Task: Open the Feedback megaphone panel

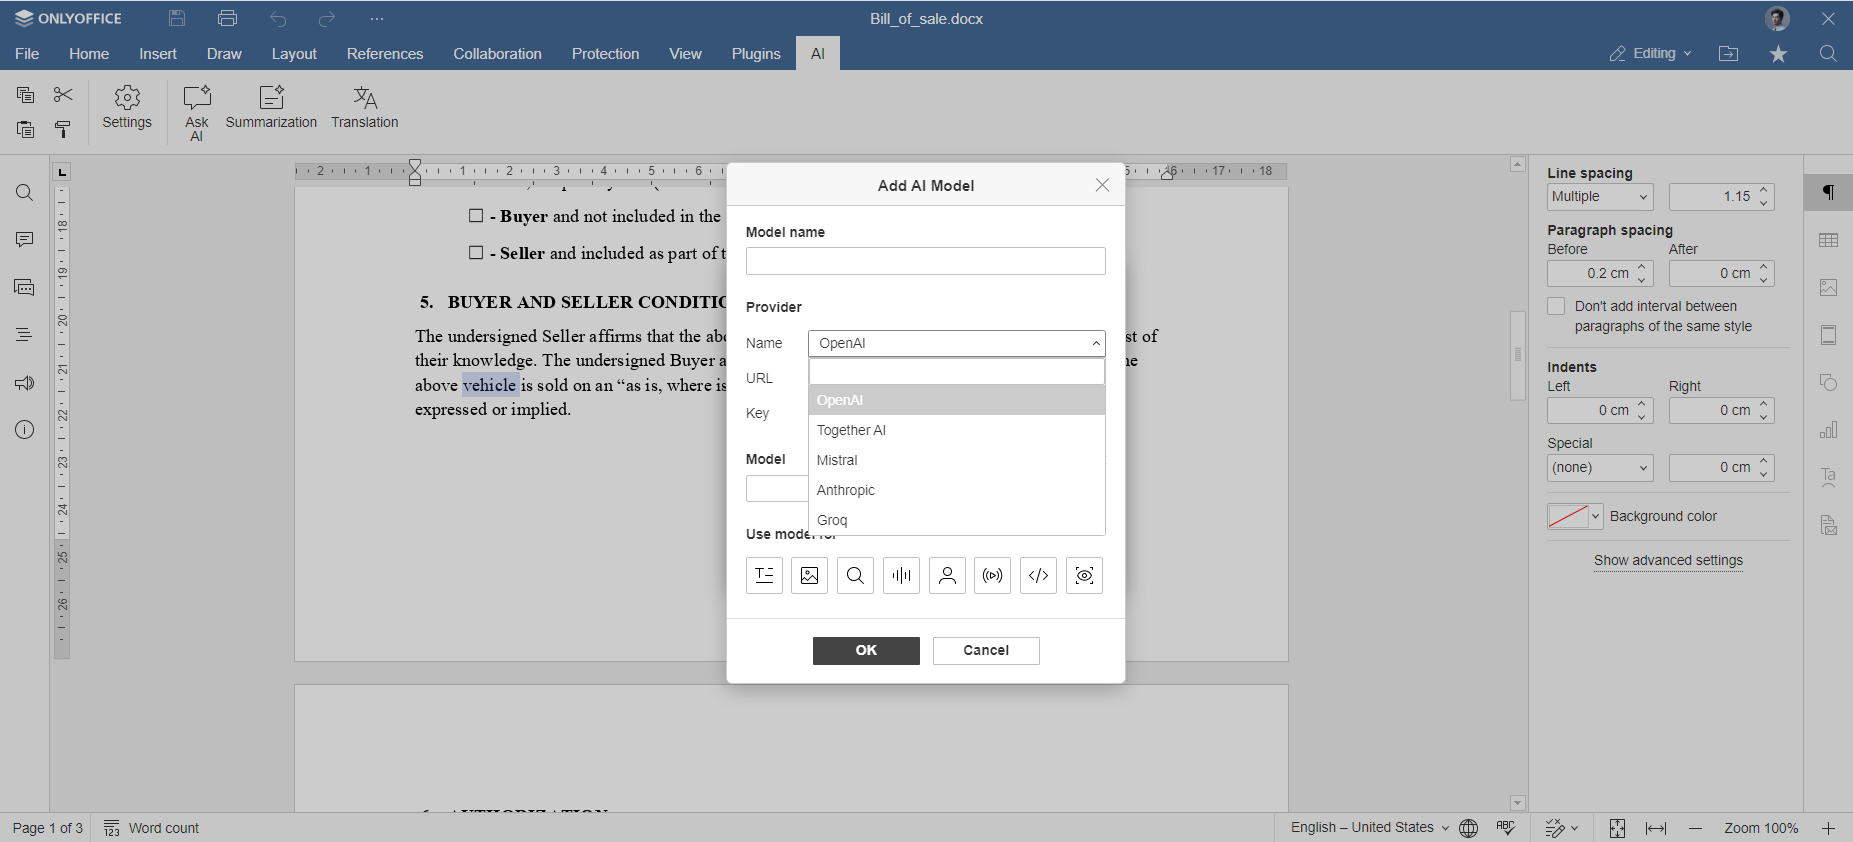Action: point(25,383)
